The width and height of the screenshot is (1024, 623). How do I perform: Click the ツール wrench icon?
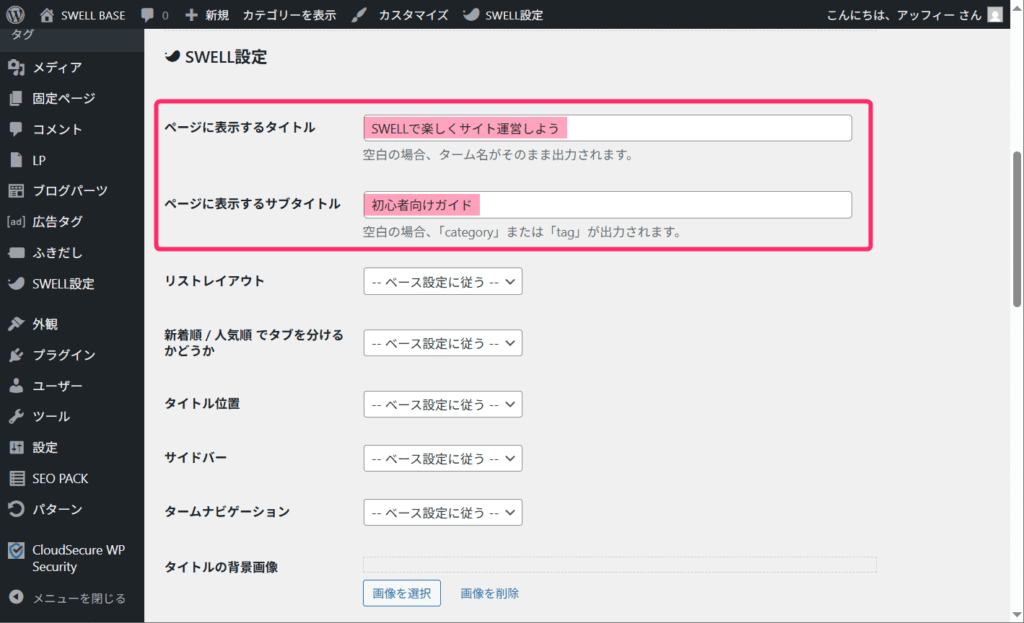point(16,416)
